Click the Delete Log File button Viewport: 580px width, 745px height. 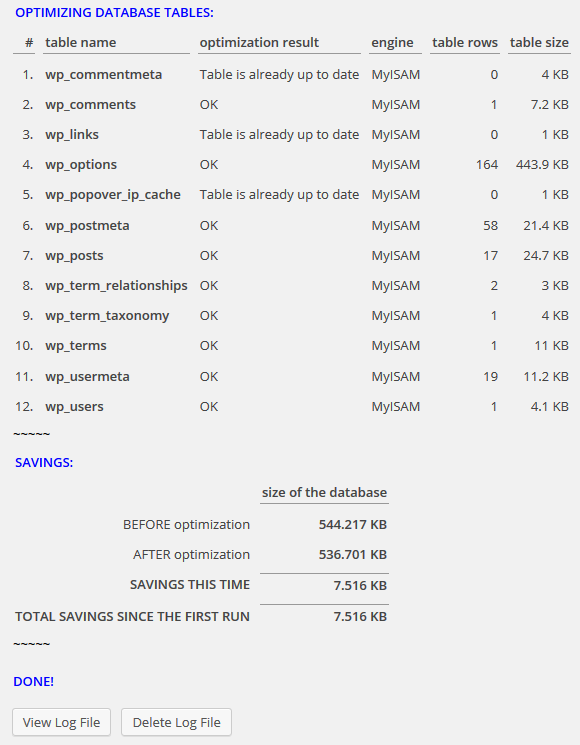pyautogui.click(x=176, y=722)
